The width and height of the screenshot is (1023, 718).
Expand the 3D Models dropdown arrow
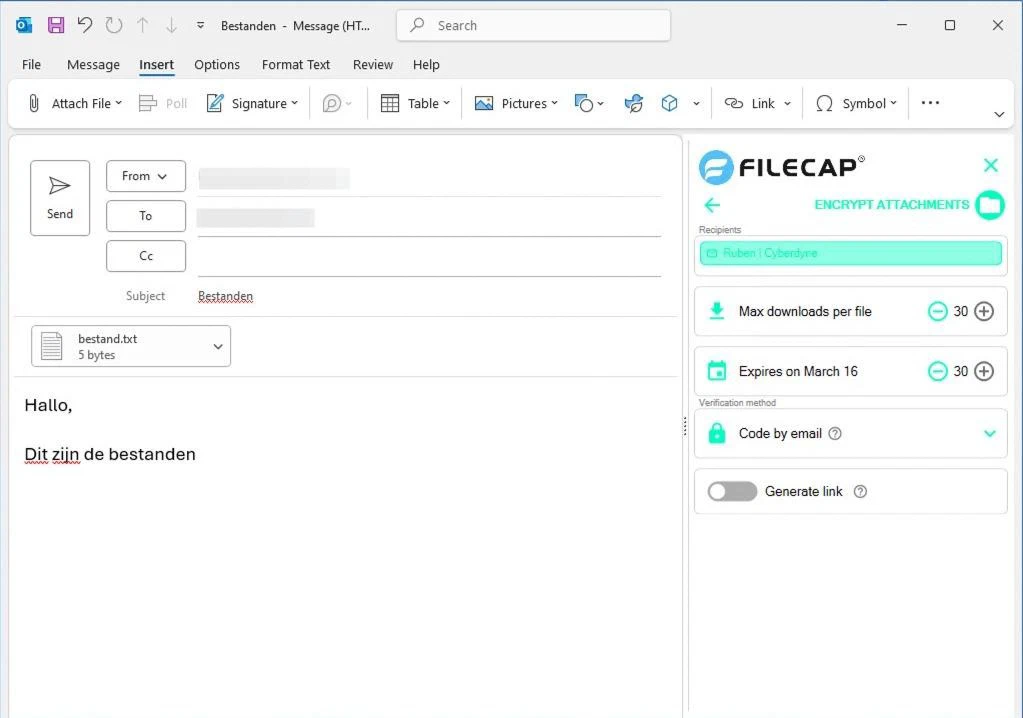697,103
